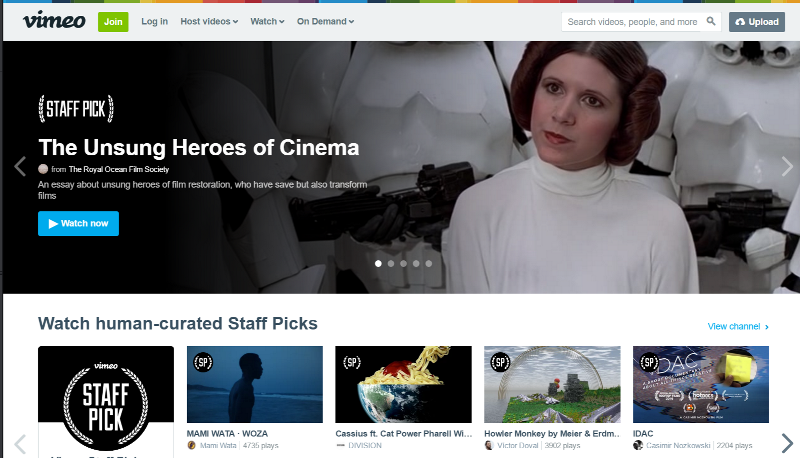Click SP badge on Cassius thumbnail

352,362
